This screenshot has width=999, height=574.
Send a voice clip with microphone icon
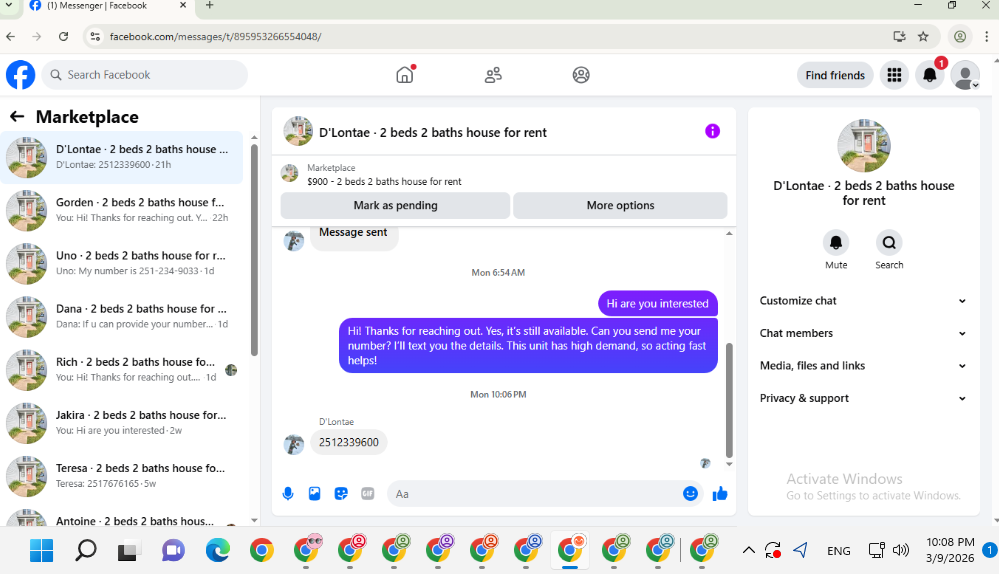click(x=288, y=494)
